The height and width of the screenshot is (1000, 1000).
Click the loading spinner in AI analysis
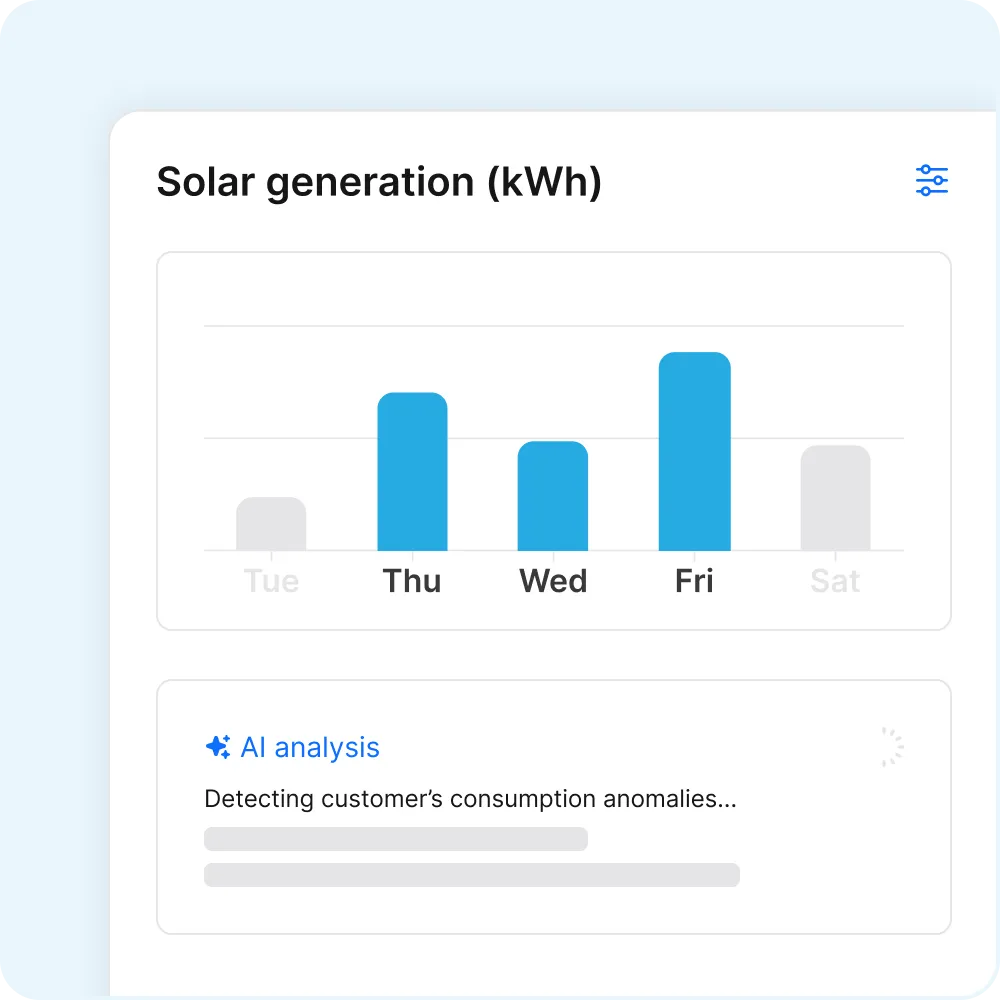891,747
